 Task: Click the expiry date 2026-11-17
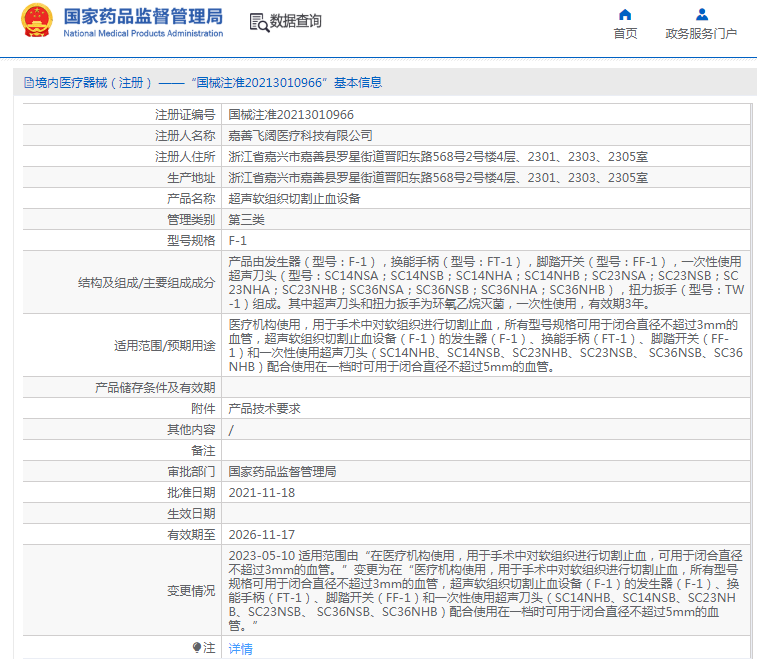click(x=261, y=534)
